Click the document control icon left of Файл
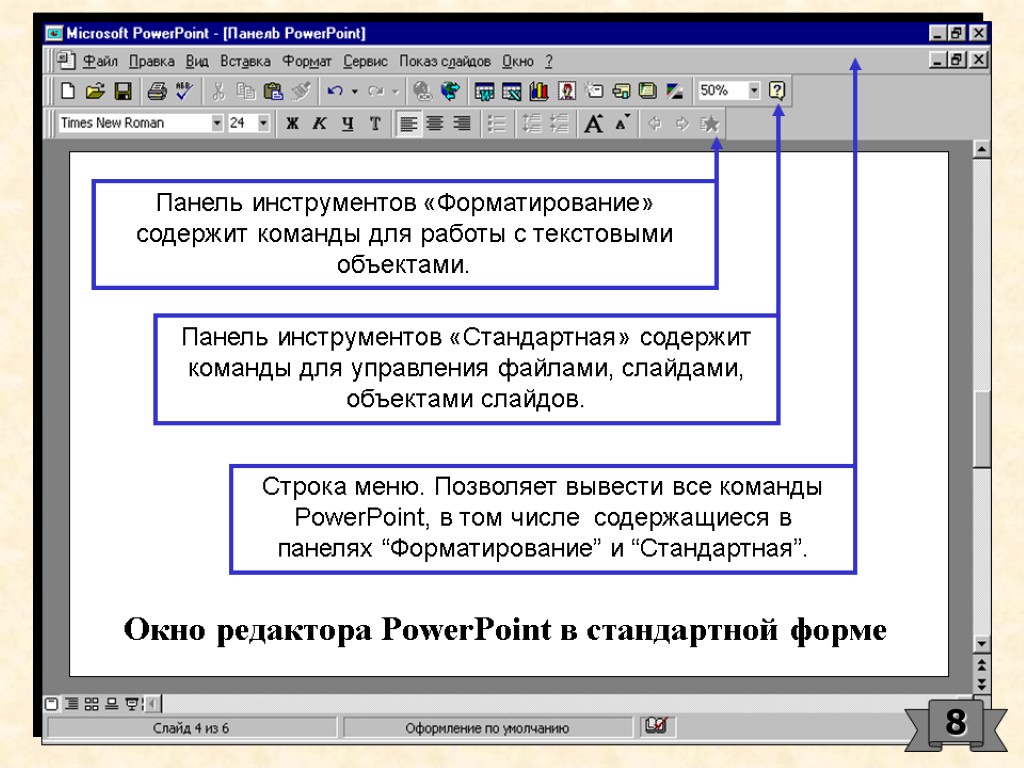 click(65, 60)
